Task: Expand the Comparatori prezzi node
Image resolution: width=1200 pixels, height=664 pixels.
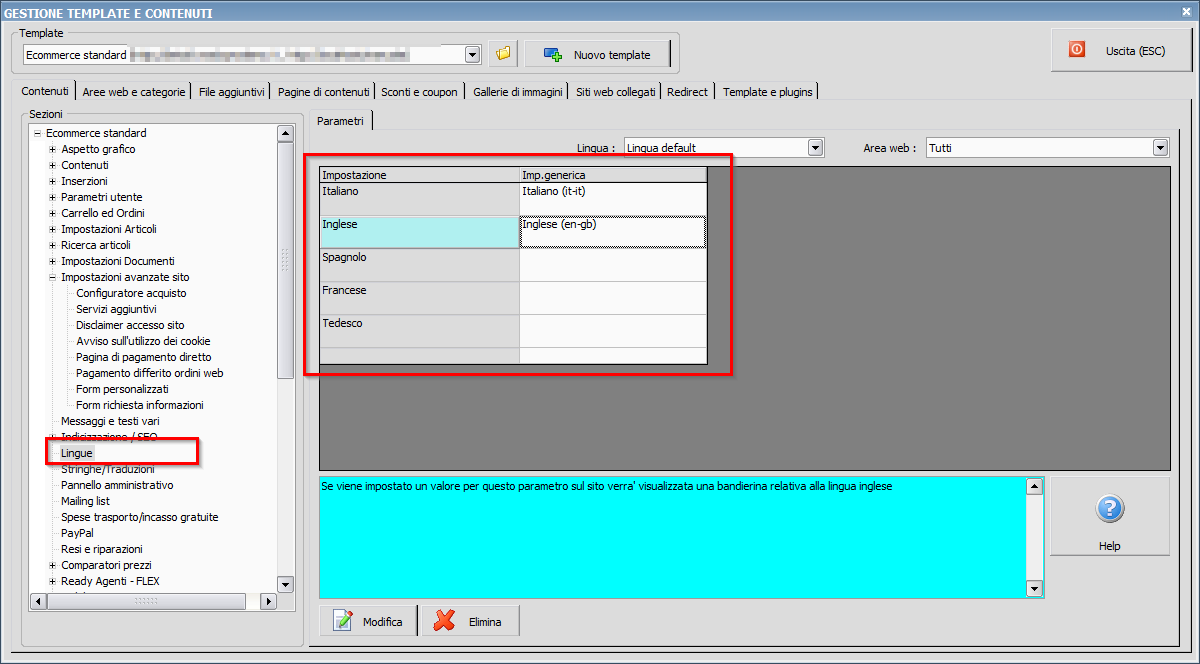Action: (x=53, y=565)
